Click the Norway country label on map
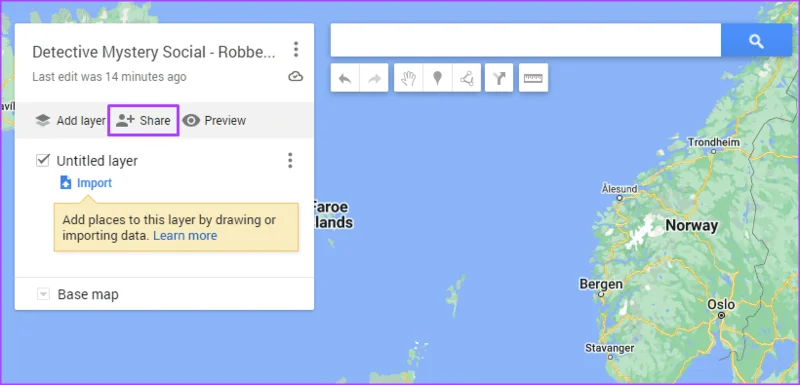Viewport: 800px width, 385px height. pyautogui.click(x=691, y=225)
